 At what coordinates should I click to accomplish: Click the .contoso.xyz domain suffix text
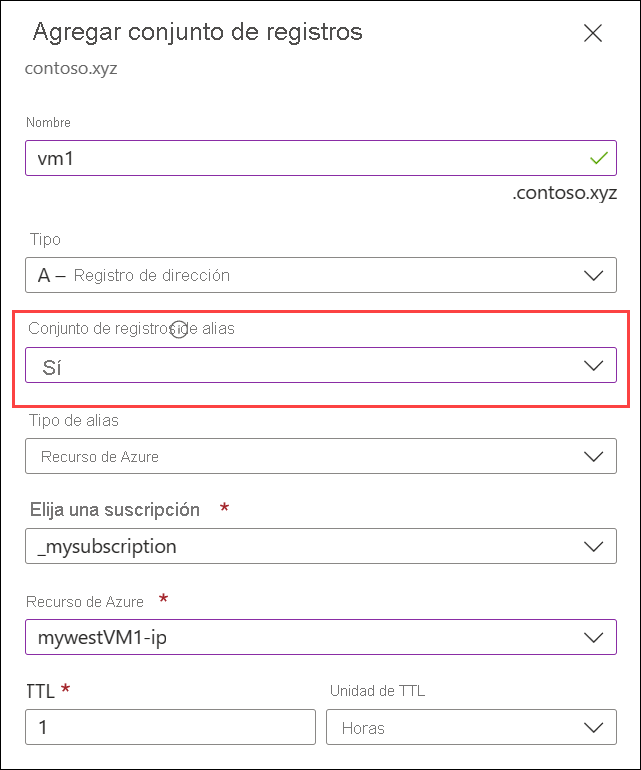[x=564, y=192]
